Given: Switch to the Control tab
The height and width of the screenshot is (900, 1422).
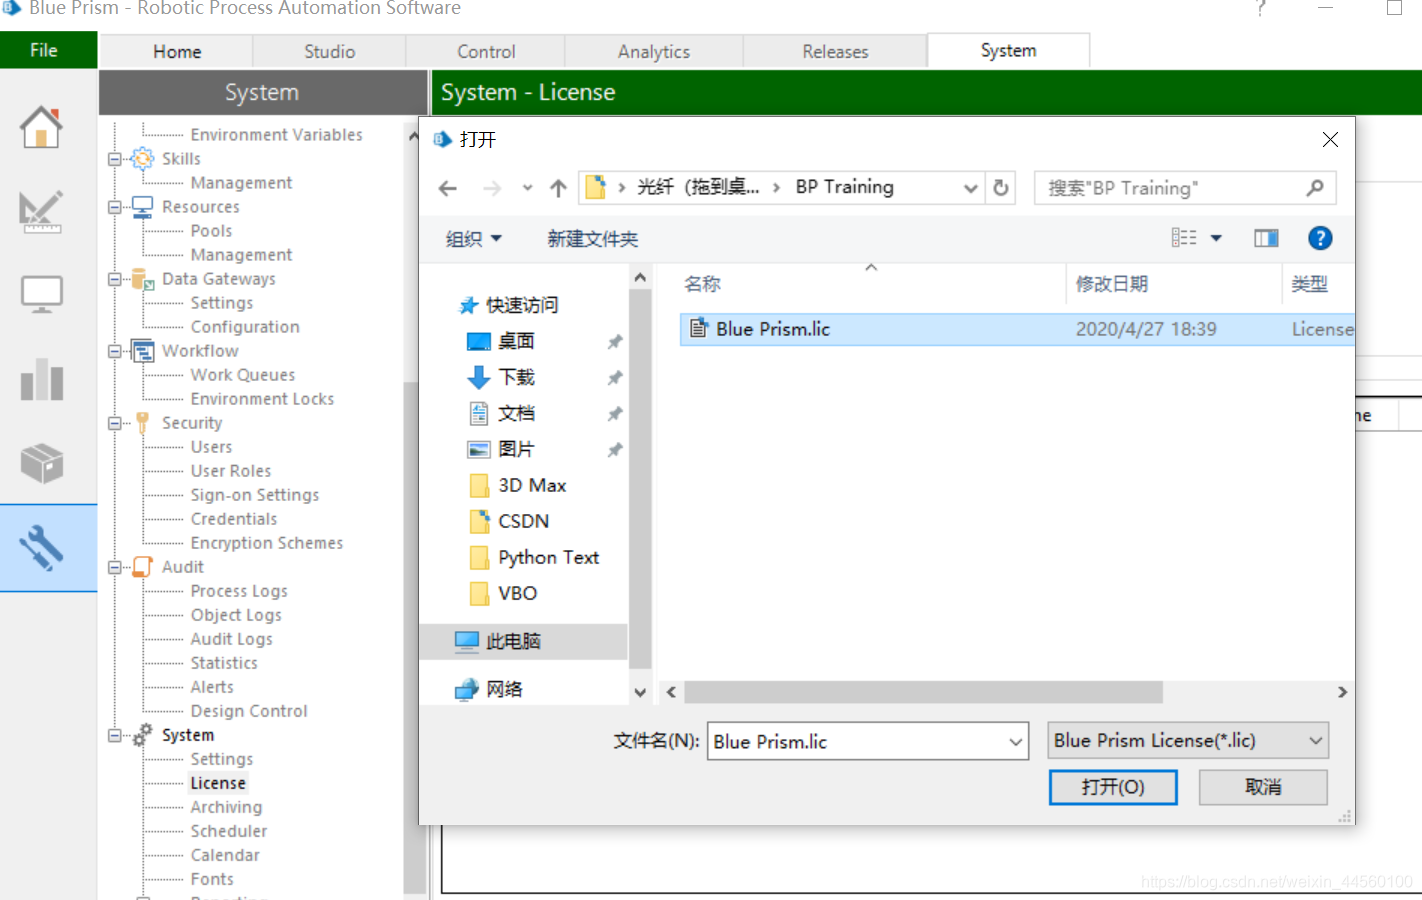Looking at the screenshot, I should click(x=486, y=52).
